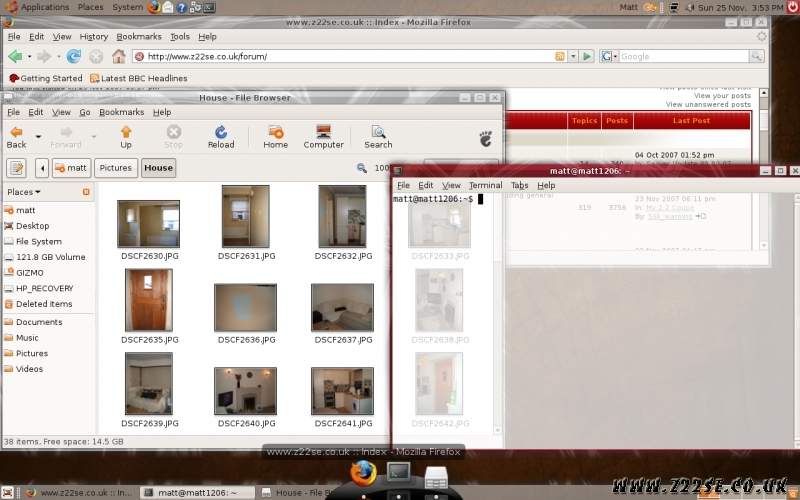800x500 pixels.
Task: Click the path bar left scroll arrow
Action: (42, 168)
